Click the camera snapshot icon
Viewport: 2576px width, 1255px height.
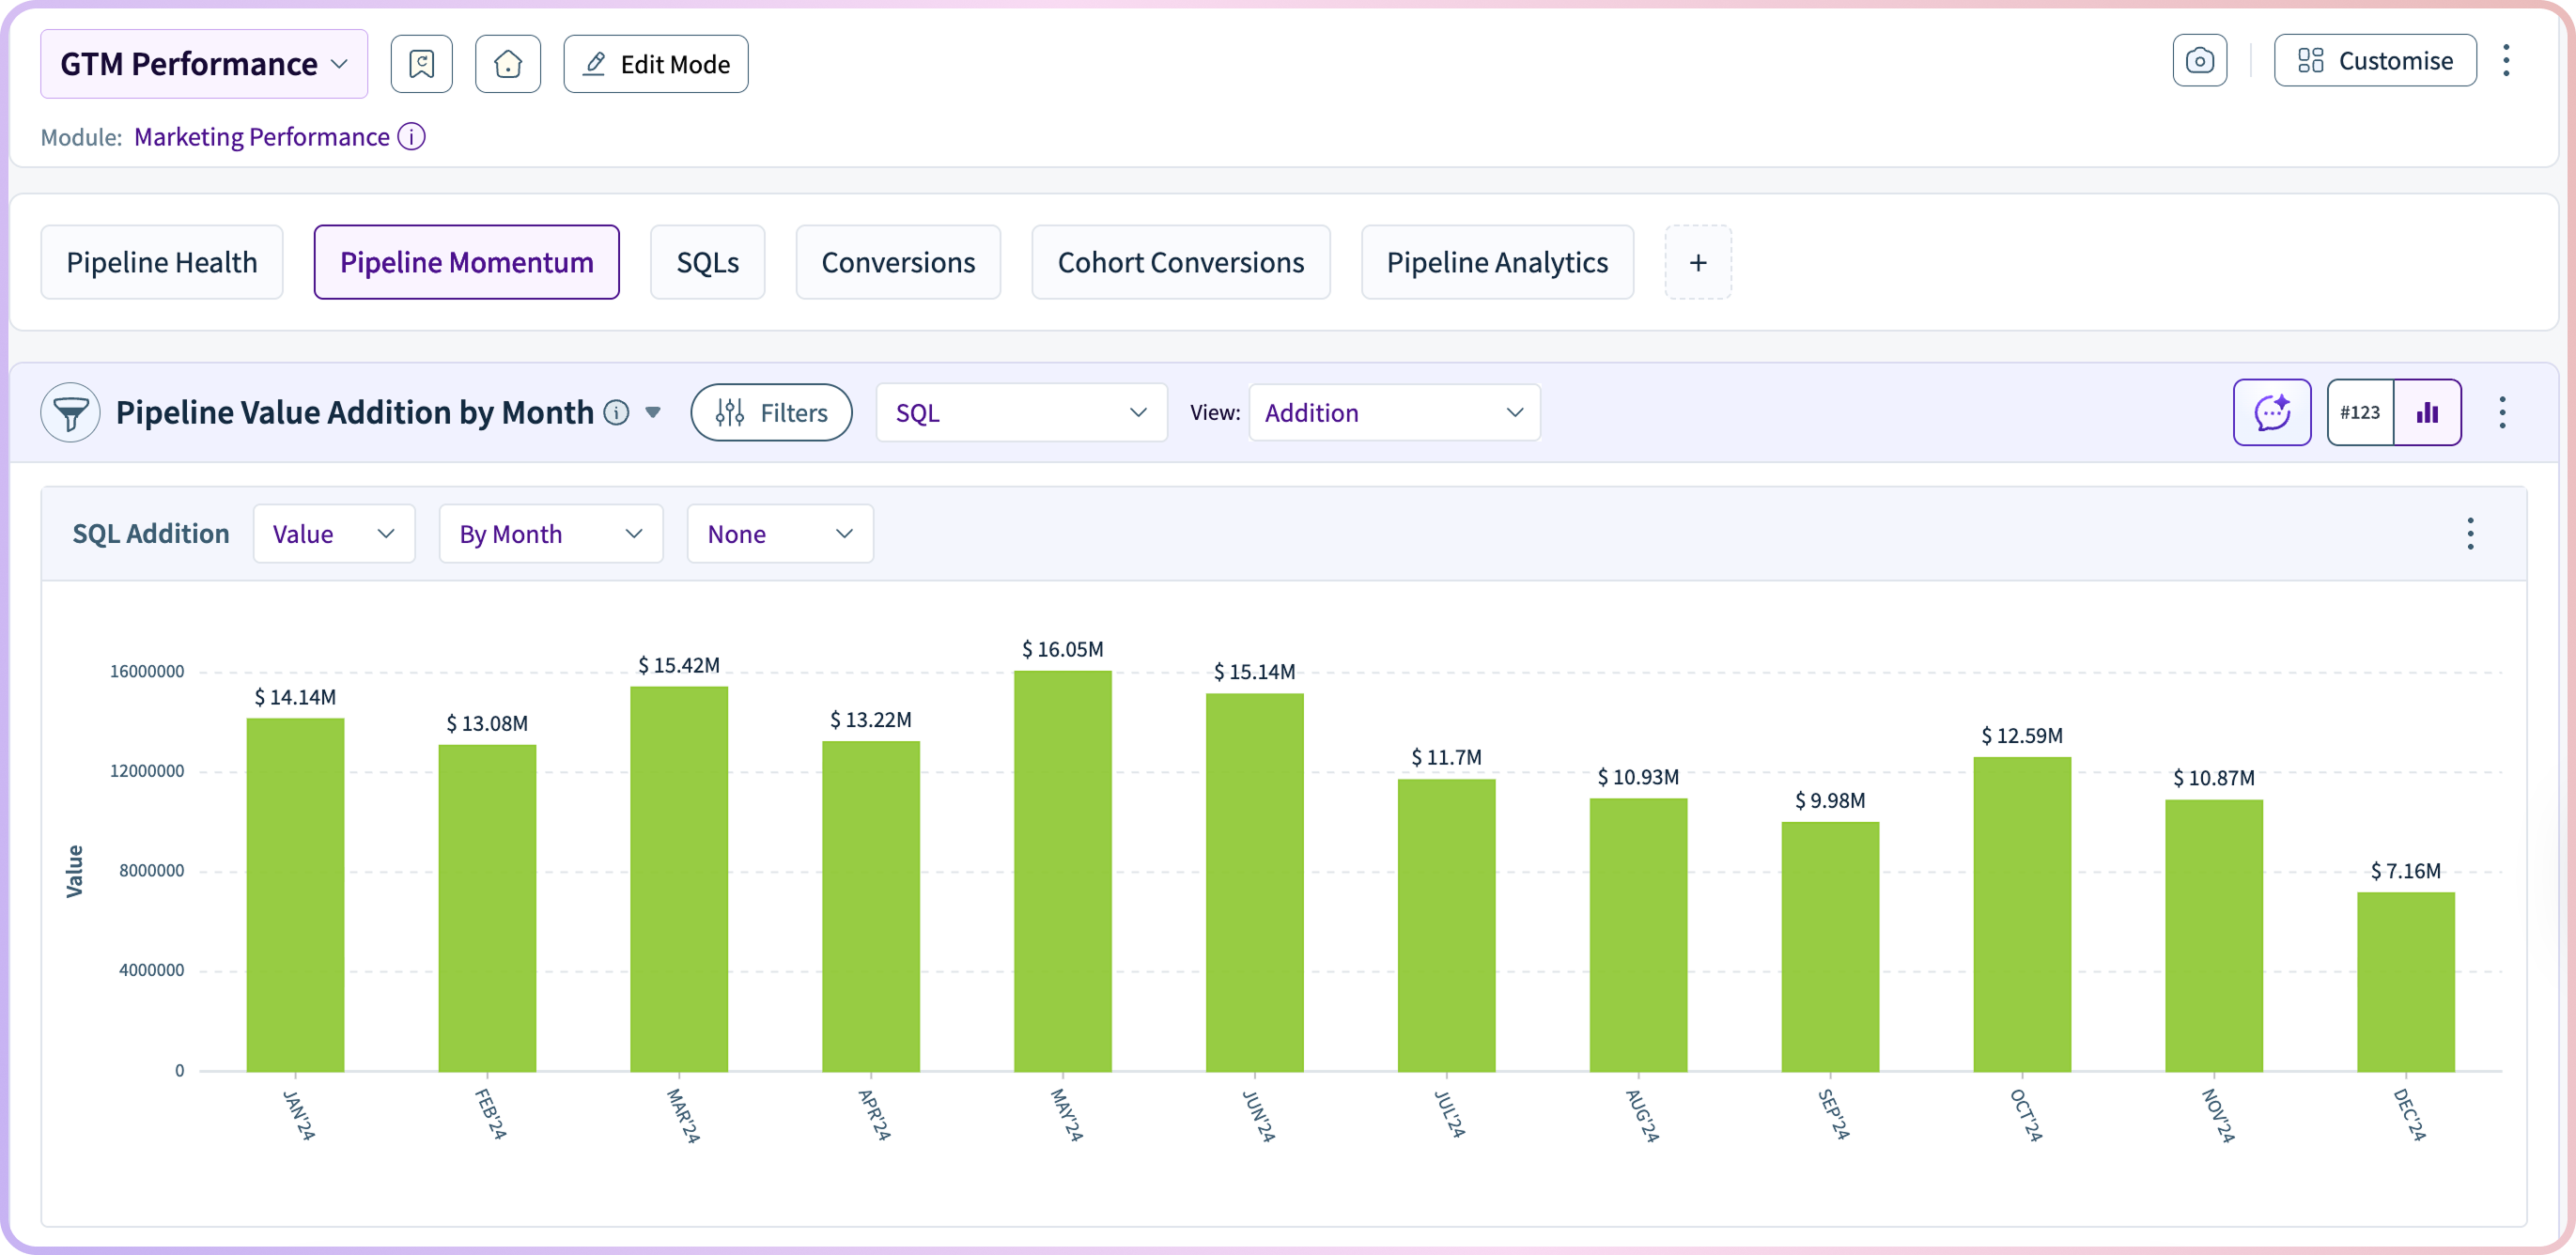point(2199,61)
